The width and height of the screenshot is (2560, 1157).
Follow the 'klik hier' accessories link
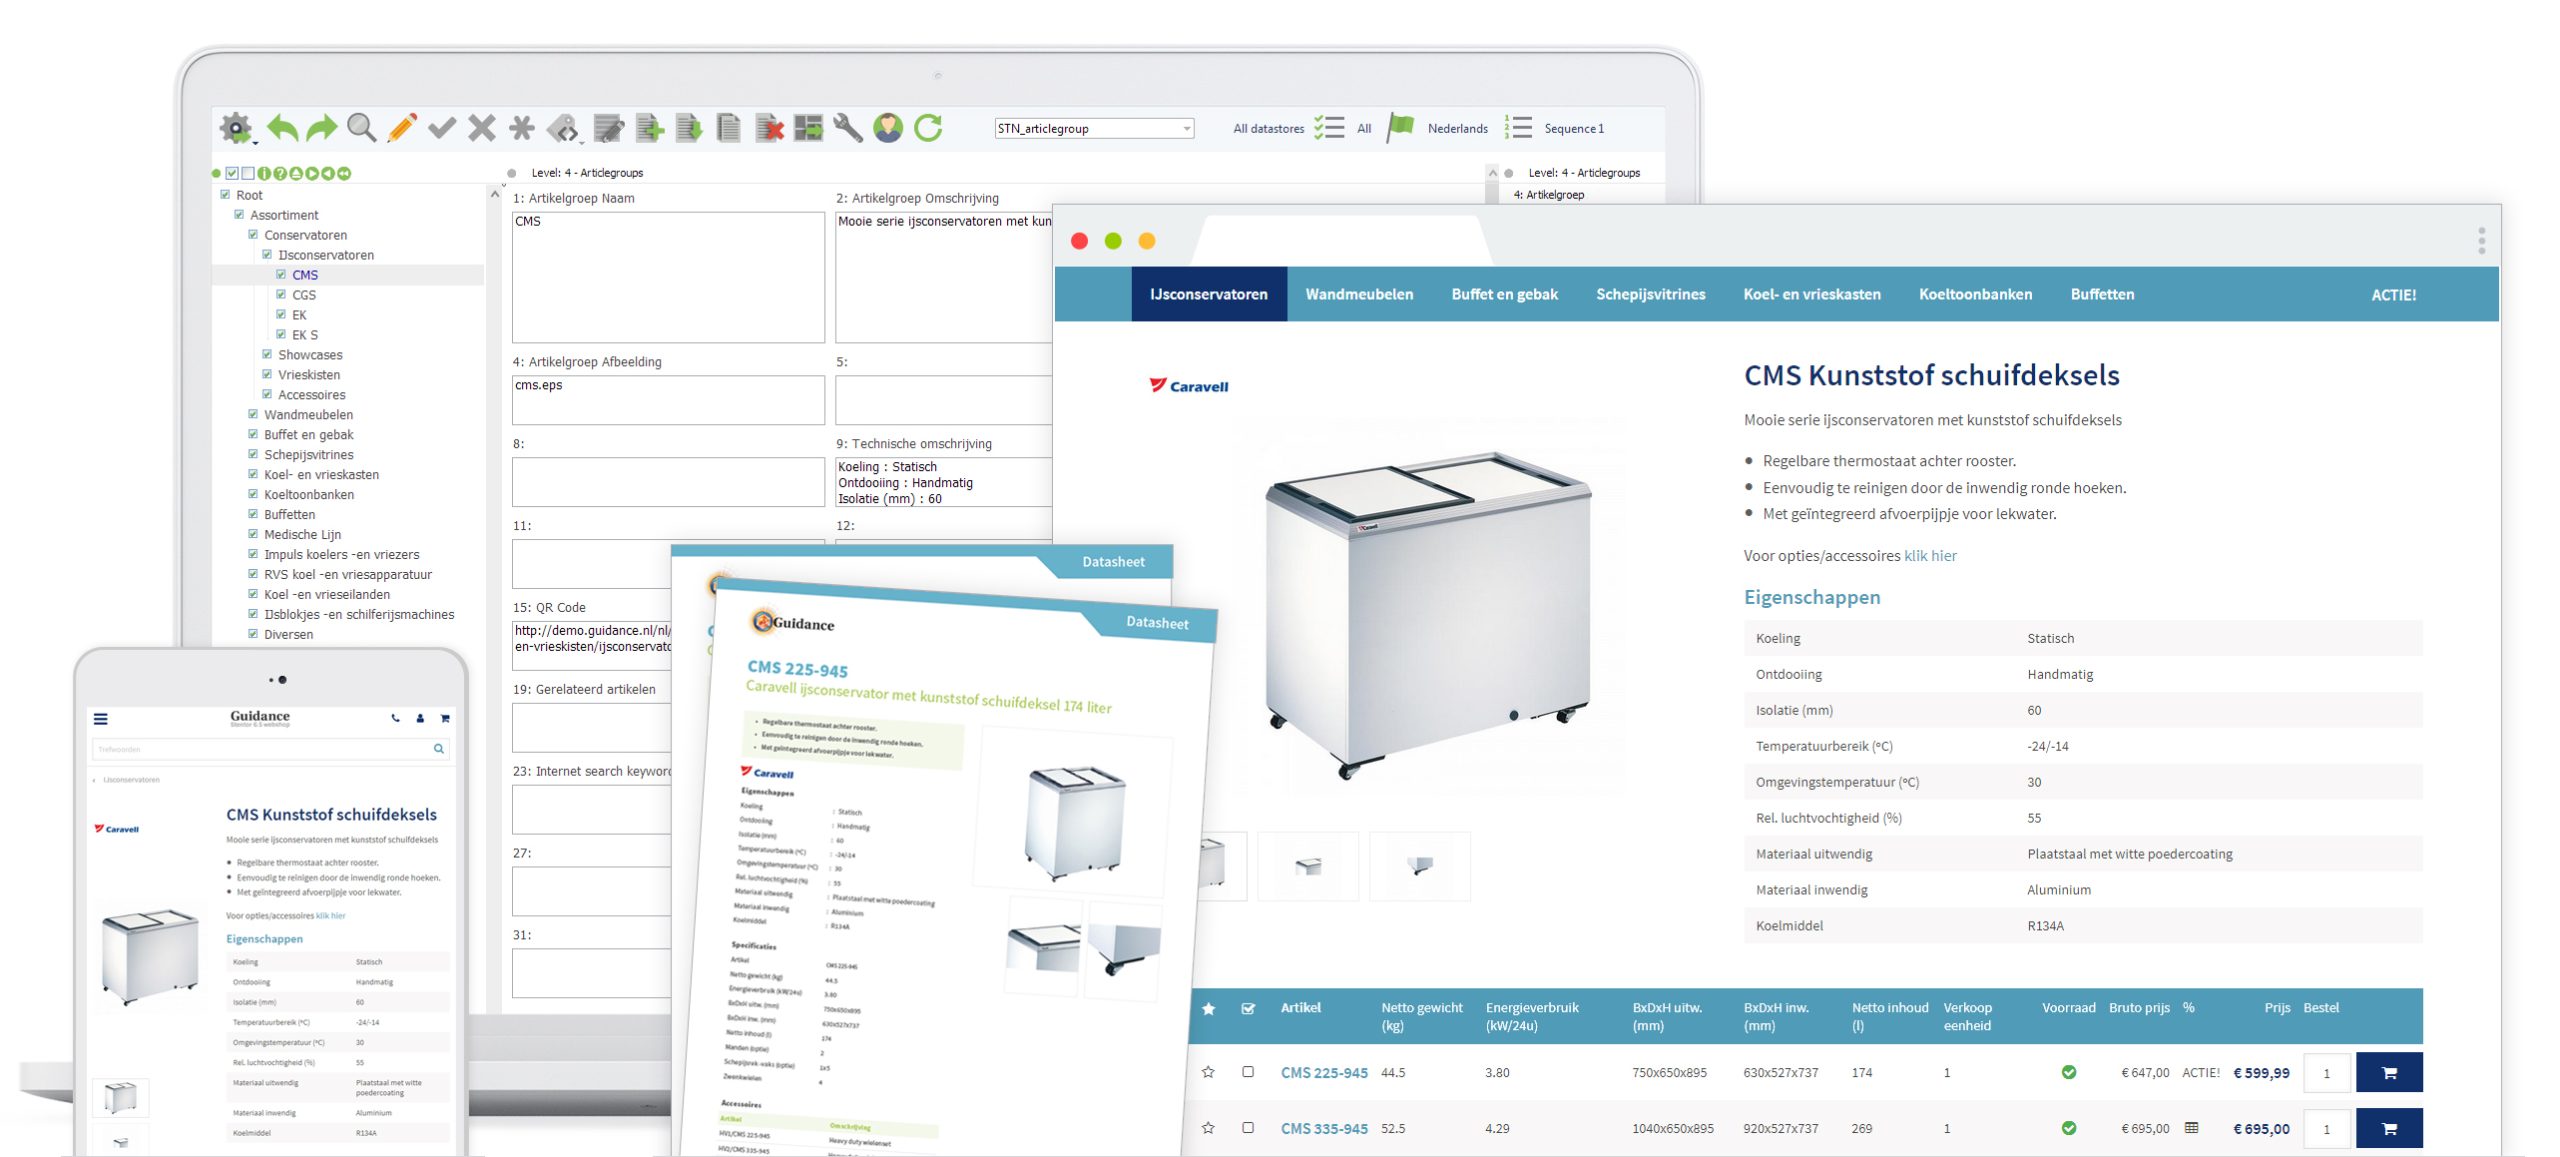(1930, 556)
